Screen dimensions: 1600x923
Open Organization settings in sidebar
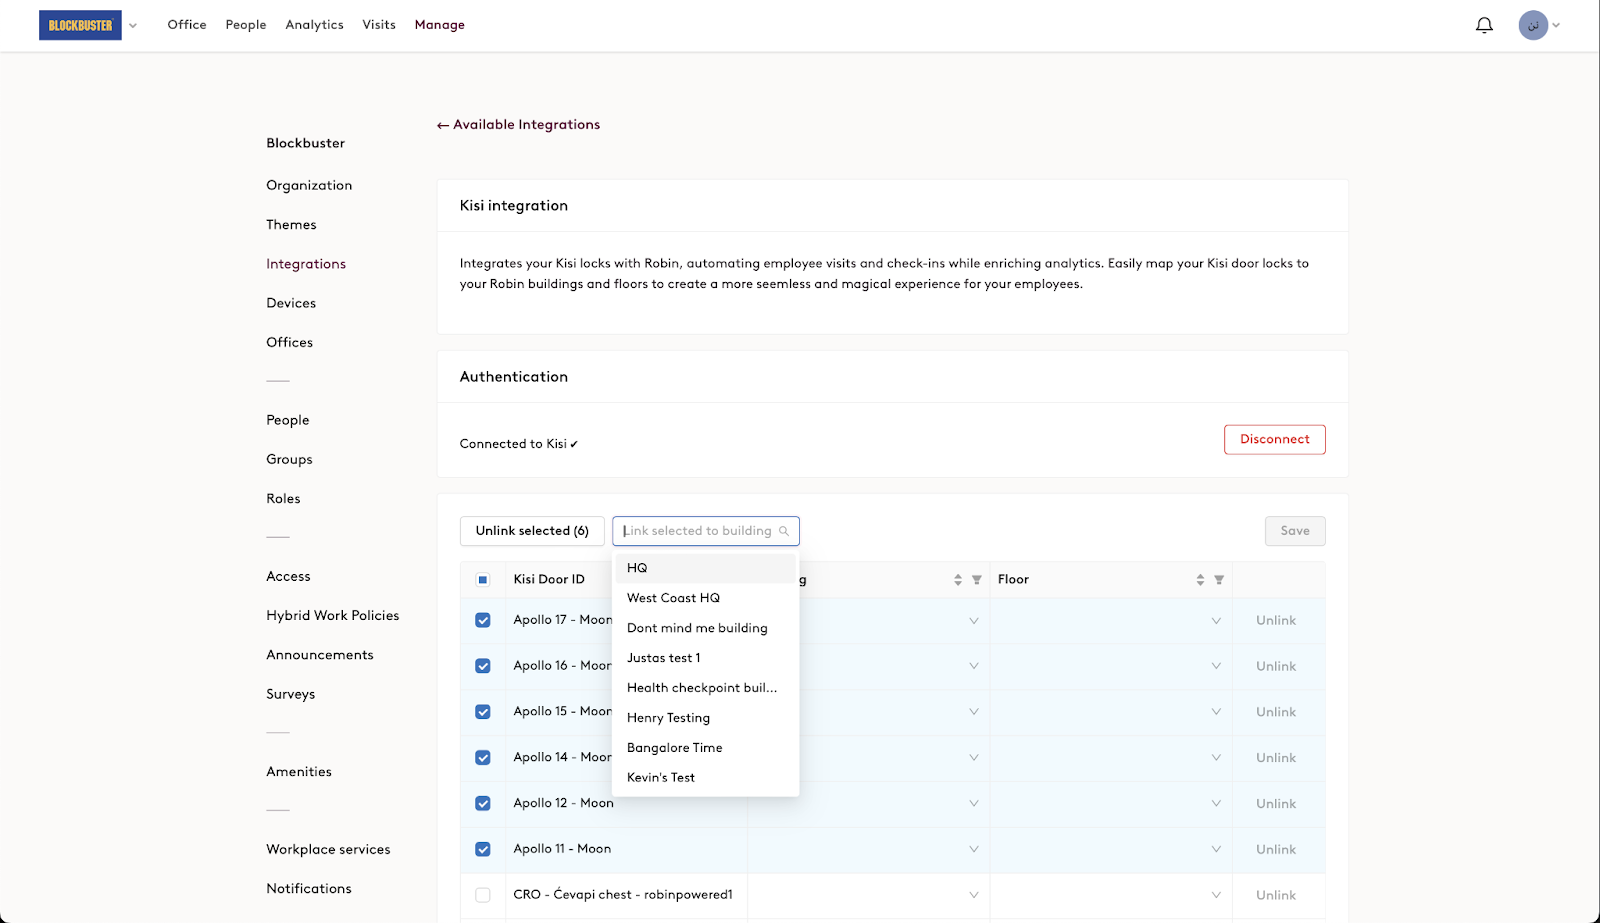click(309, 185)
